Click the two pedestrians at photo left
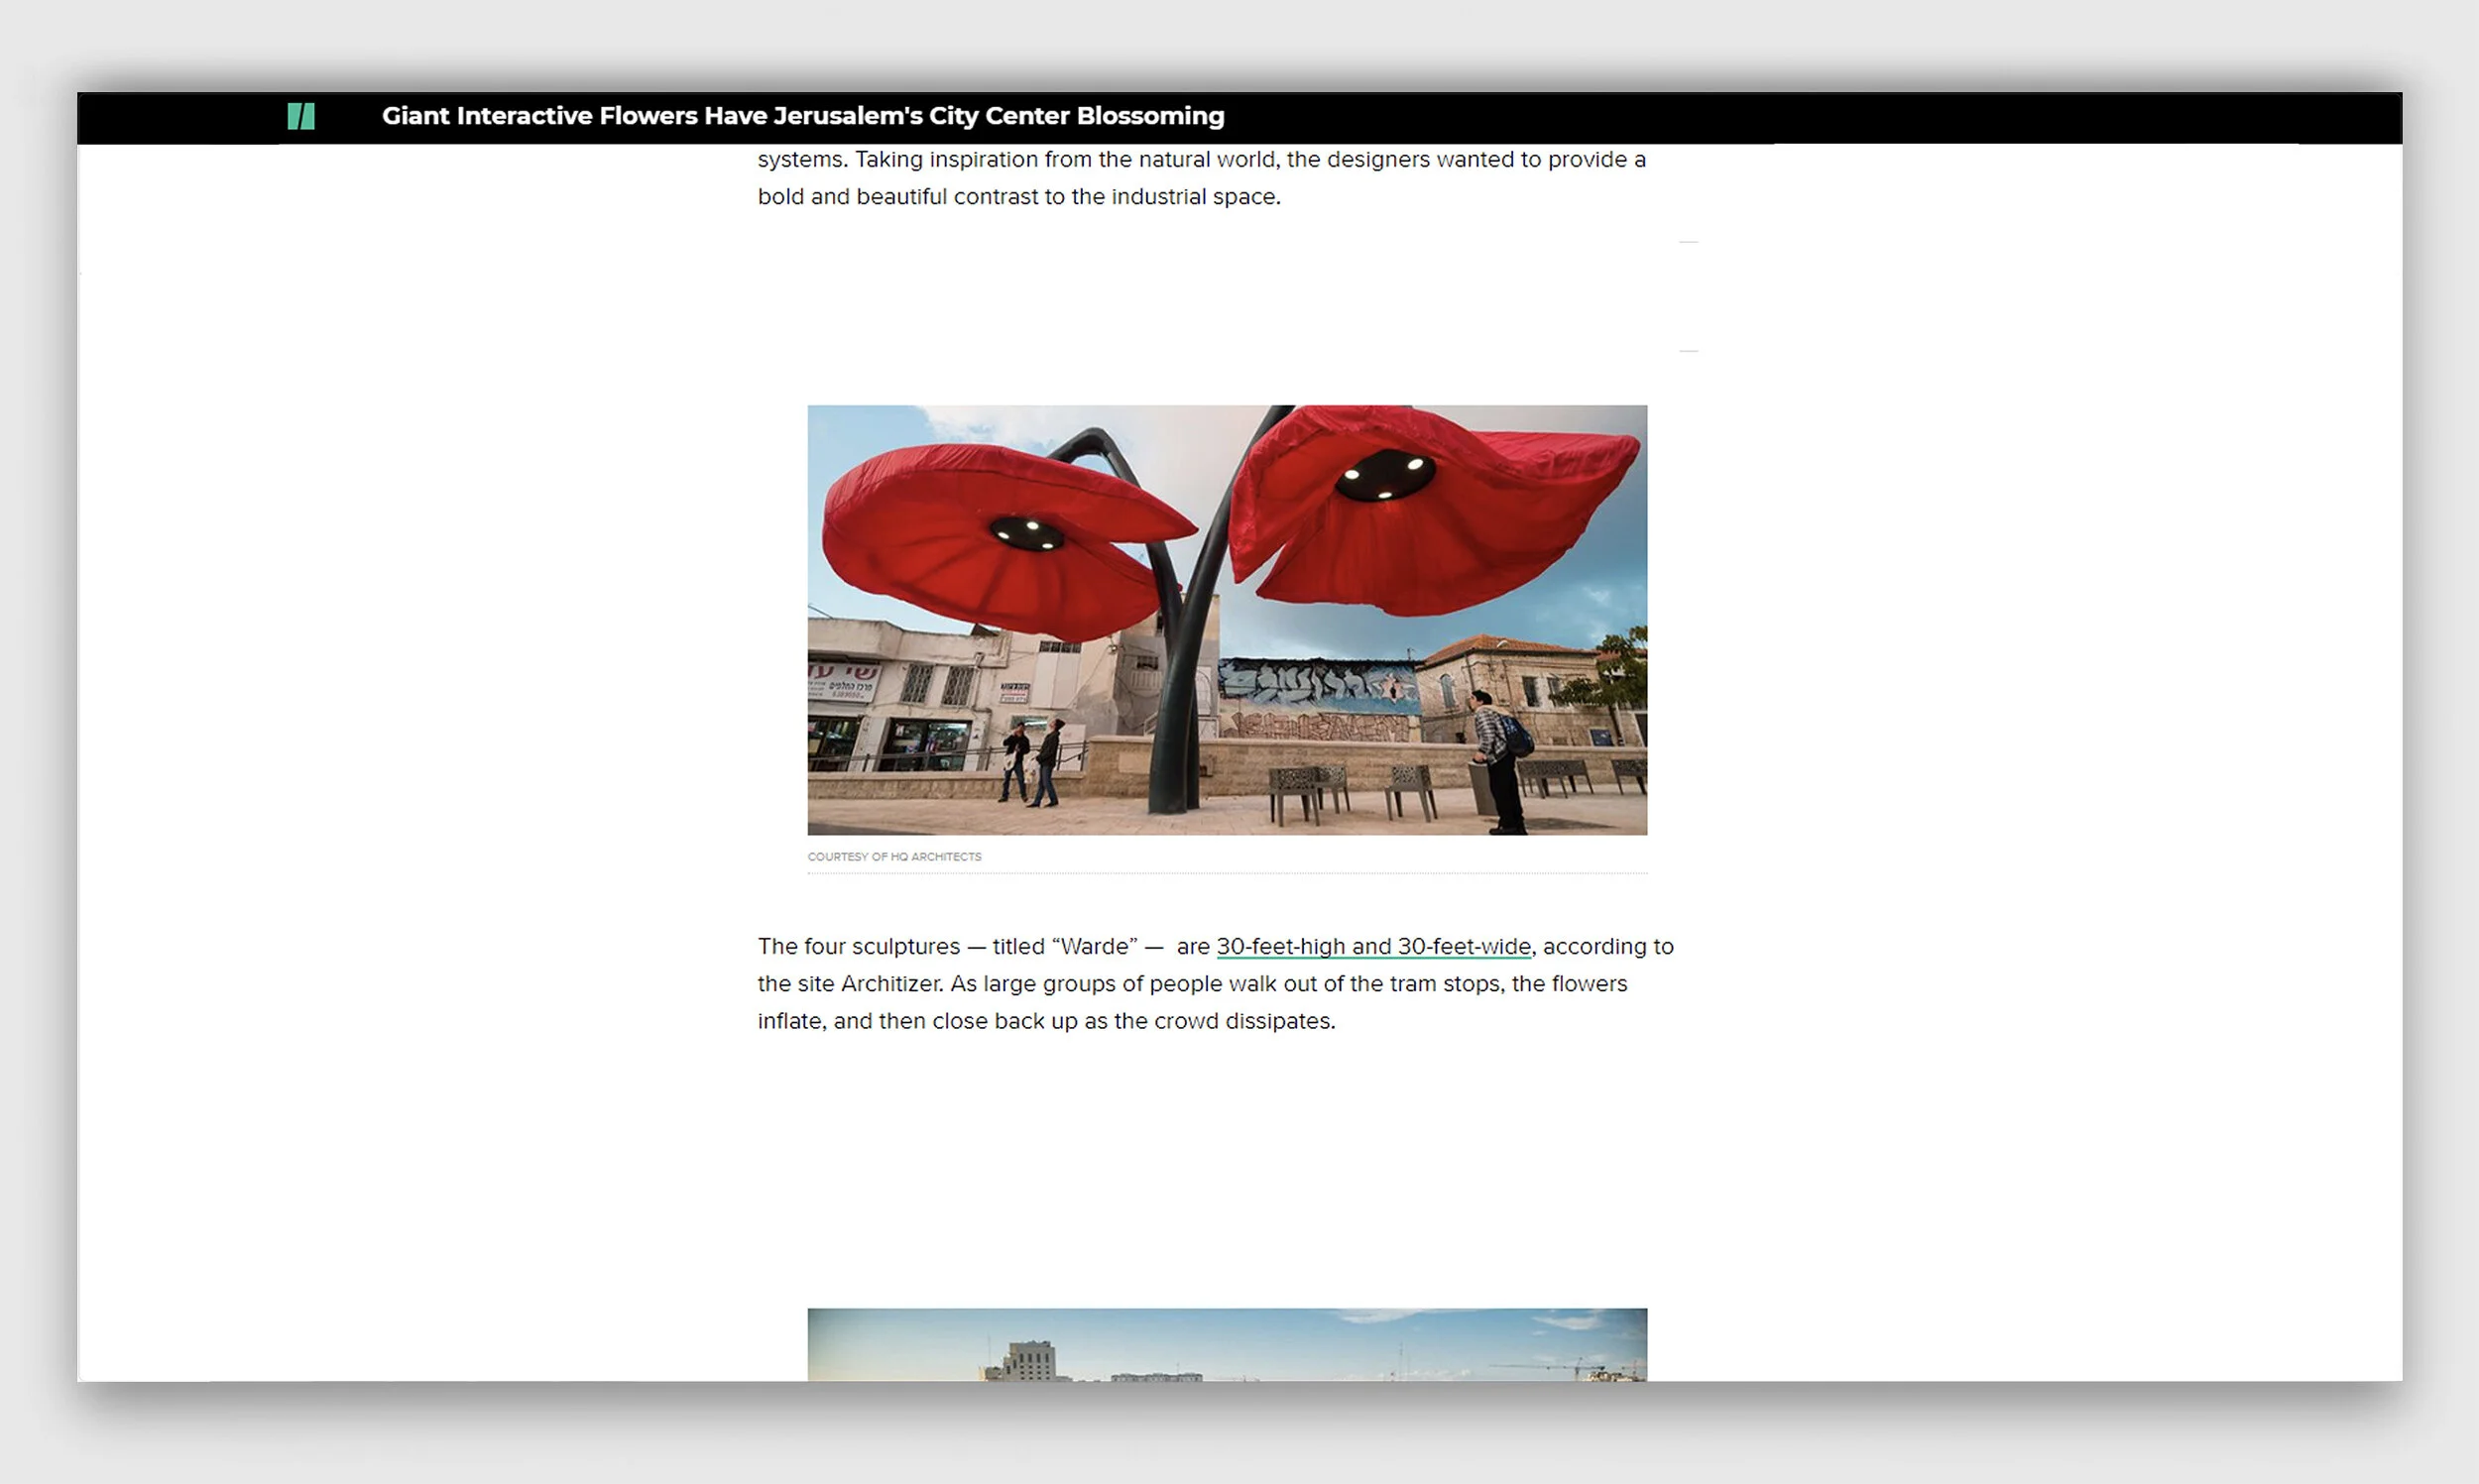Image resolution: width=2479 pixels, height=1484 pixels. point(1031,764)
